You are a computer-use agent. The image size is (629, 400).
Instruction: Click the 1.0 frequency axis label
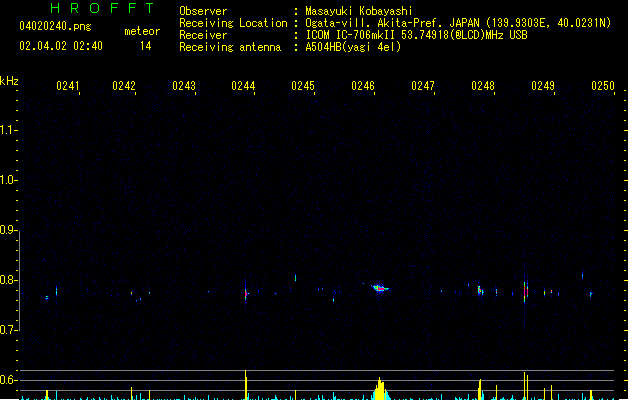(x=8, y=180)
